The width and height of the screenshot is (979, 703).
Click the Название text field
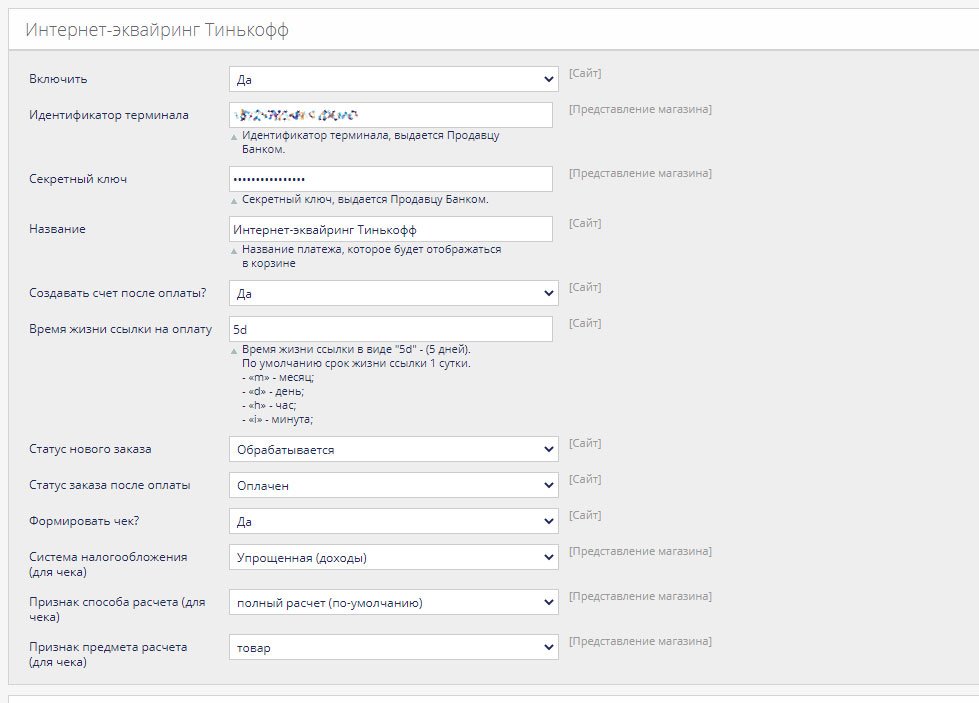click(390, 229)
